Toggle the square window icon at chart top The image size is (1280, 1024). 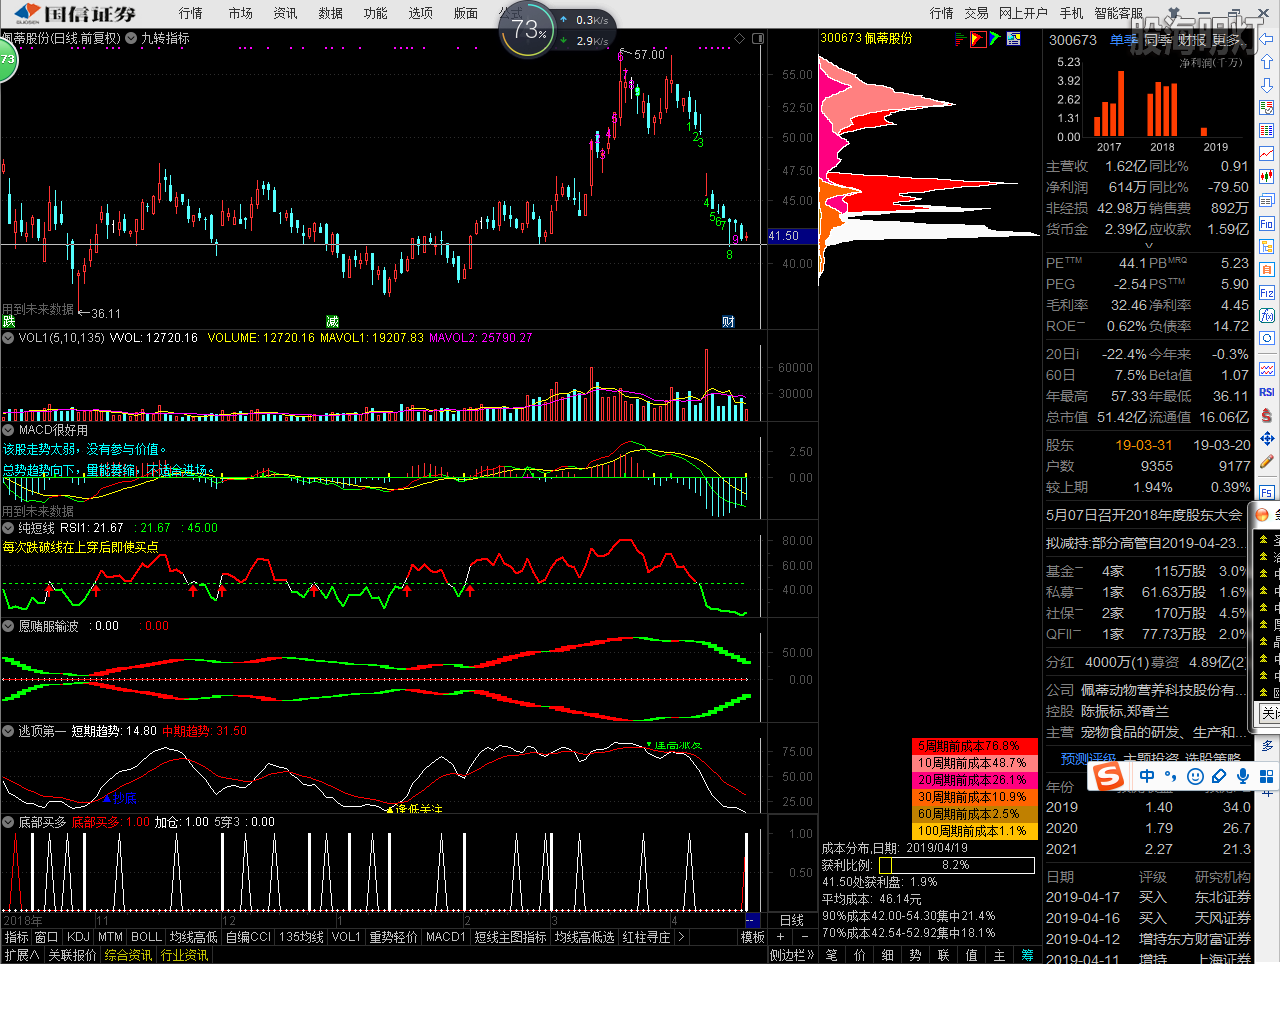(x=758, y=38)
